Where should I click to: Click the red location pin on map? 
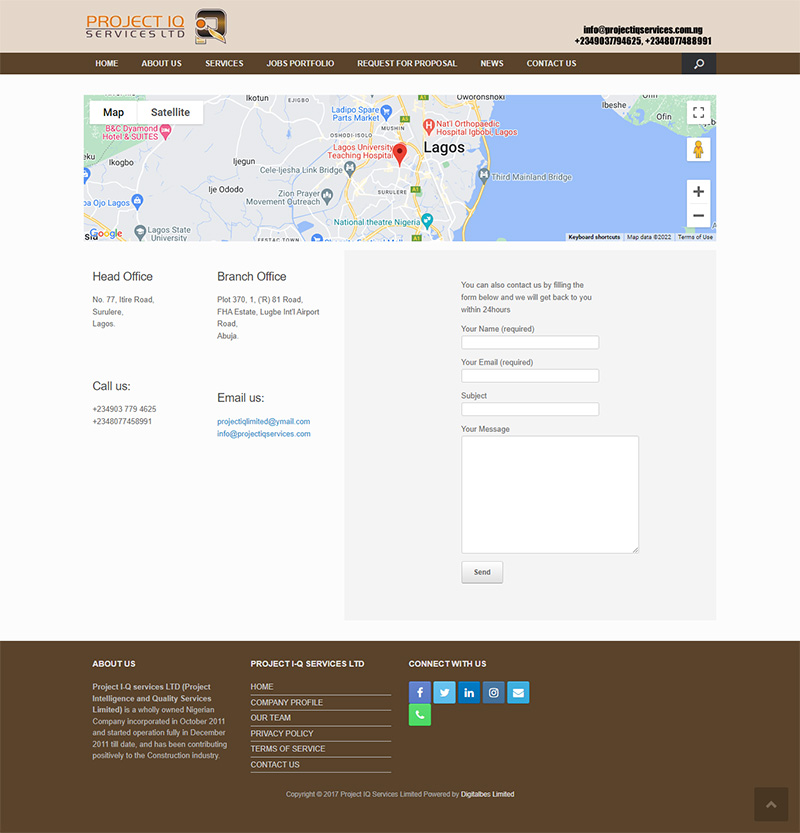(399, 154)
